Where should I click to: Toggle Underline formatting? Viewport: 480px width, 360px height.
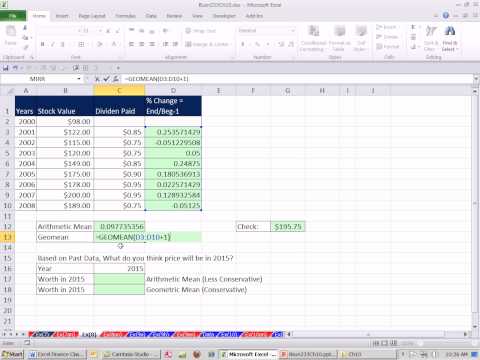(62, 44)
